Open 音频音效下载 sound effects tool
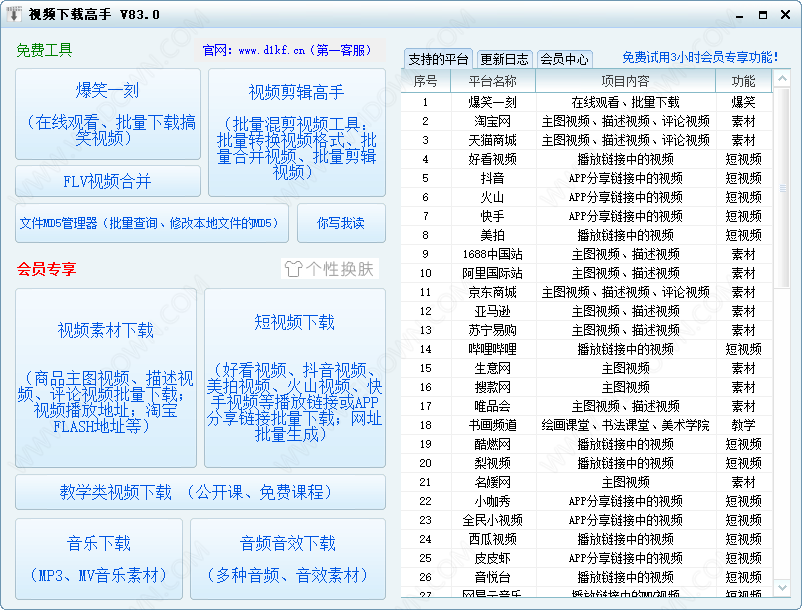 tap(288, 559)
